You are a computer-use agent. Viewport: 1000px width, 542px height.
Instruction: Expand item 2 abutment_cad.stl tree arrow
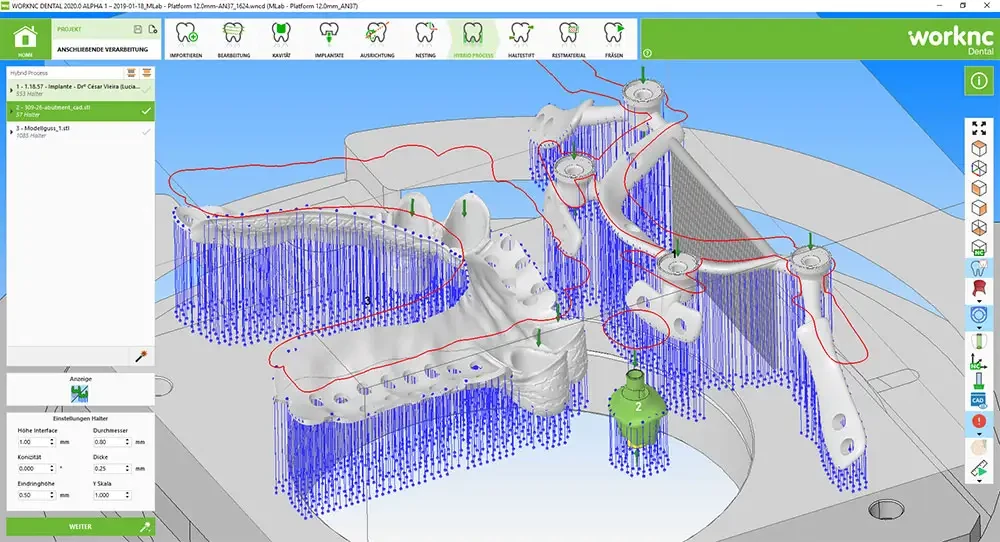11,111
